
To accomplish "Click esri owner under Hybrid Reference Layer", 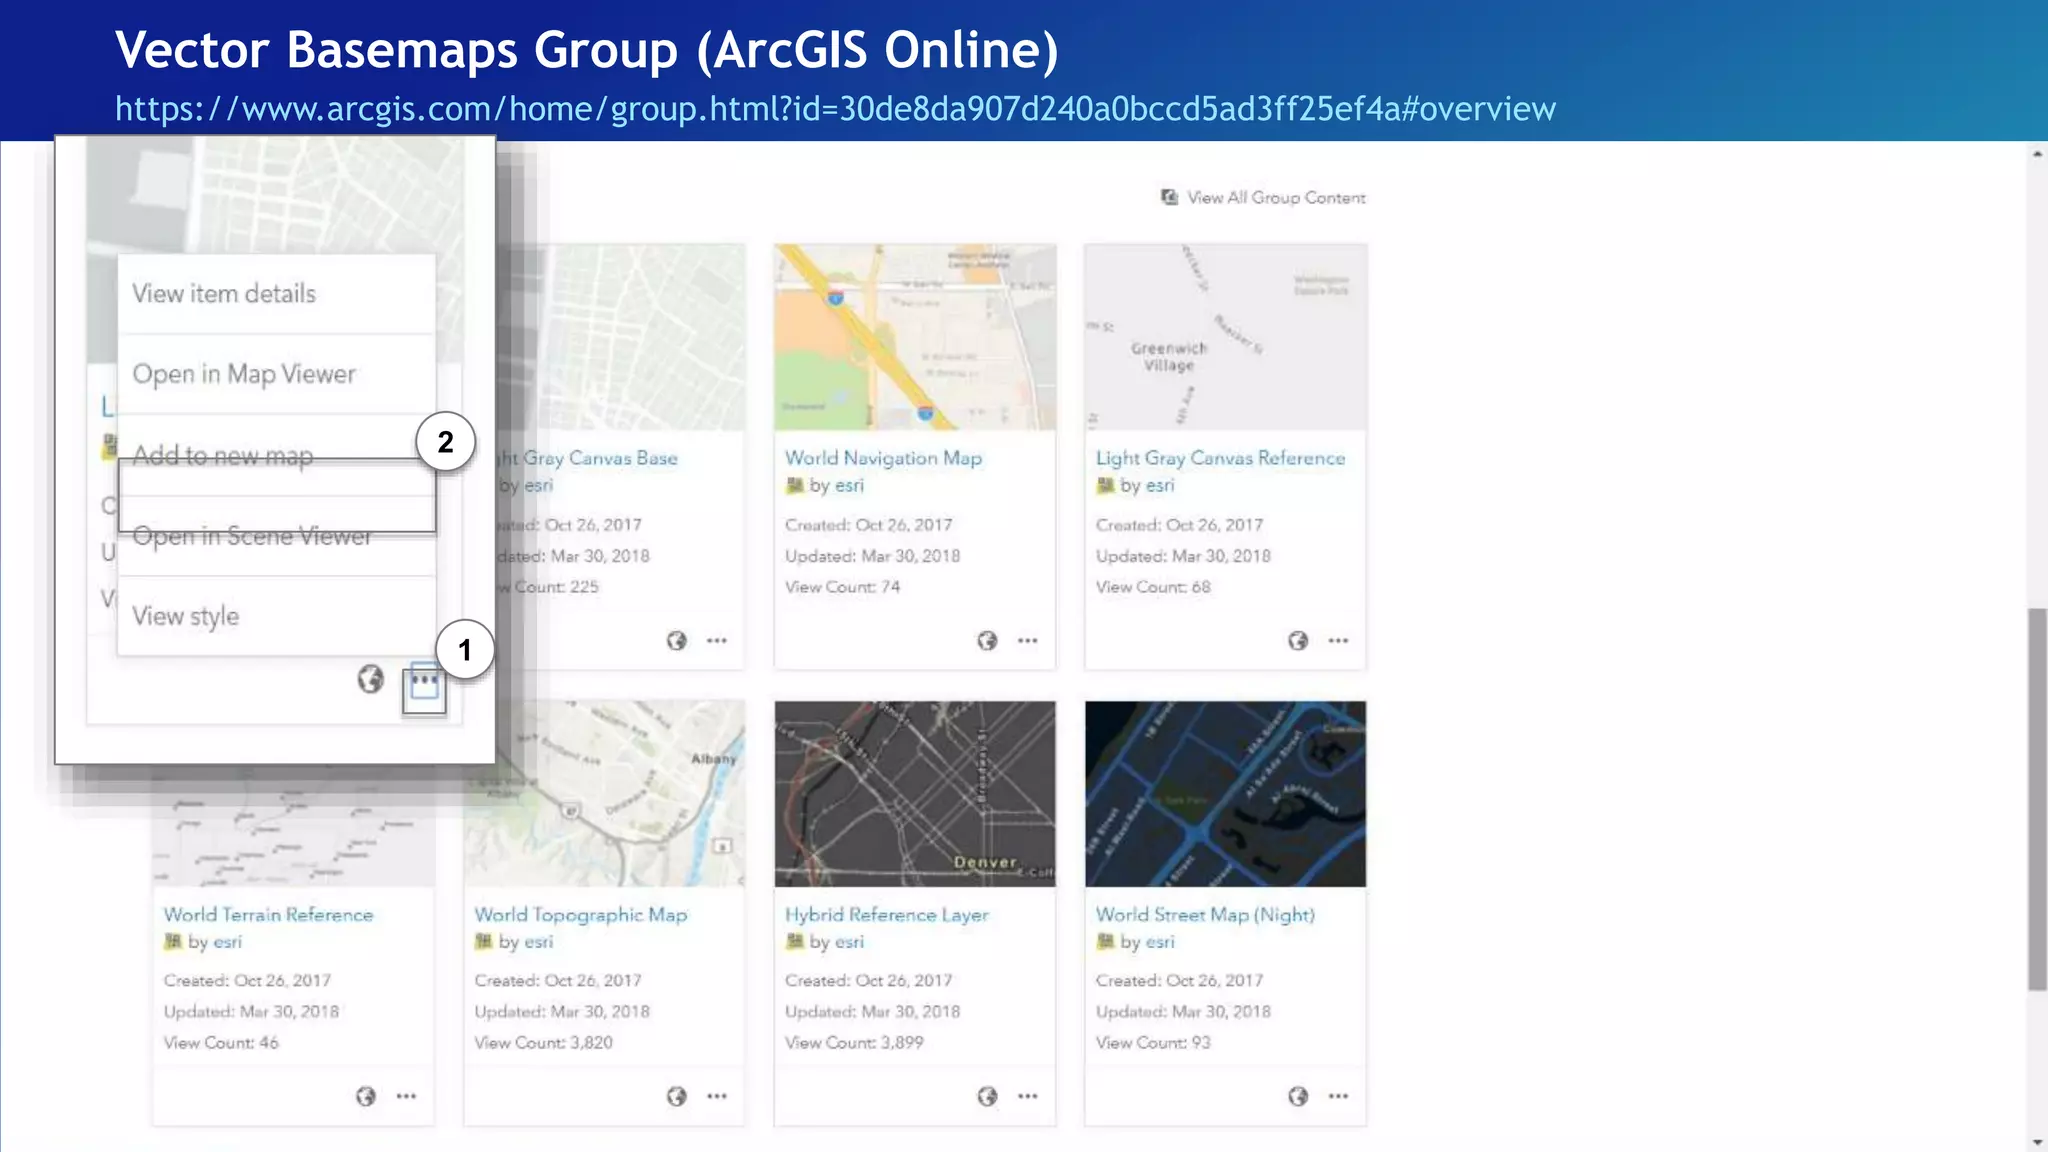I will 849,941.
